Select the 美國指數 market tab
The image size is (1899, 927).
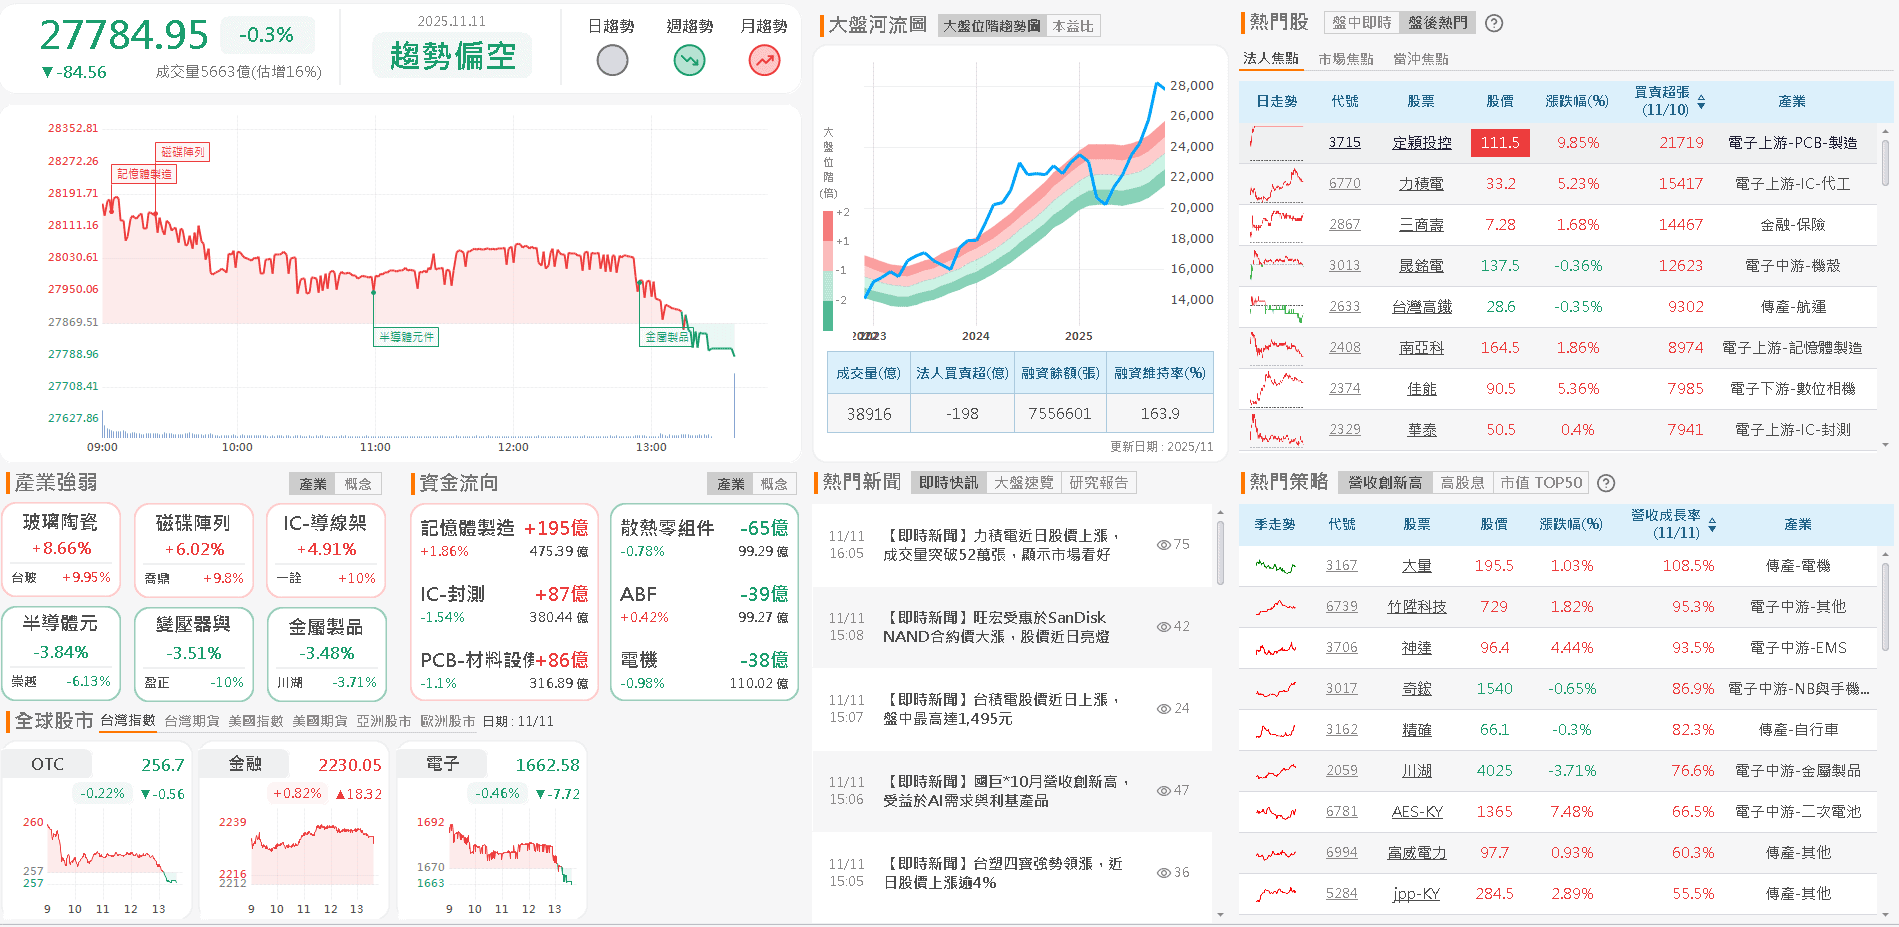[257, 720]
